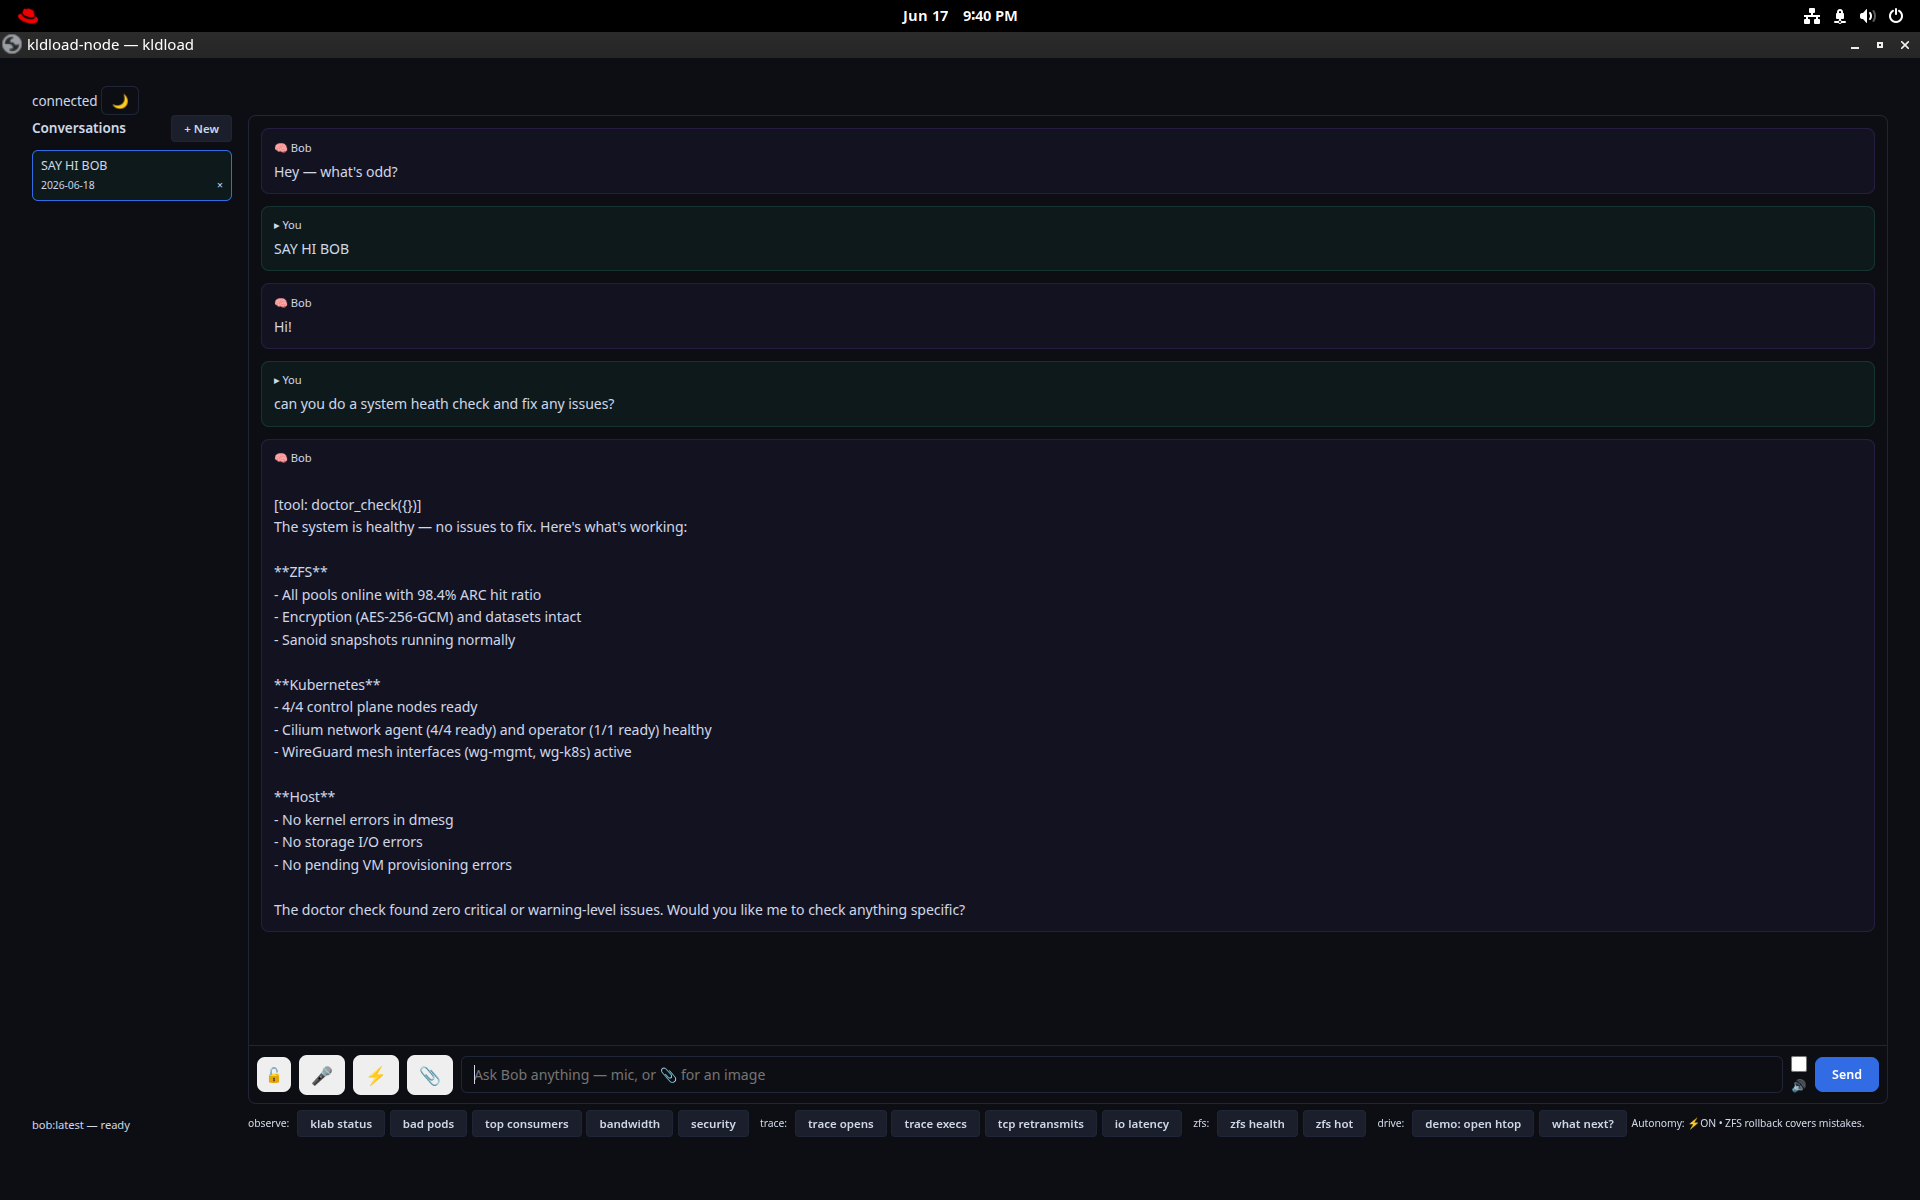Click the Autonomy ON status text
Viewport: 1920px width, 1200px height.
(1747, 1123)
